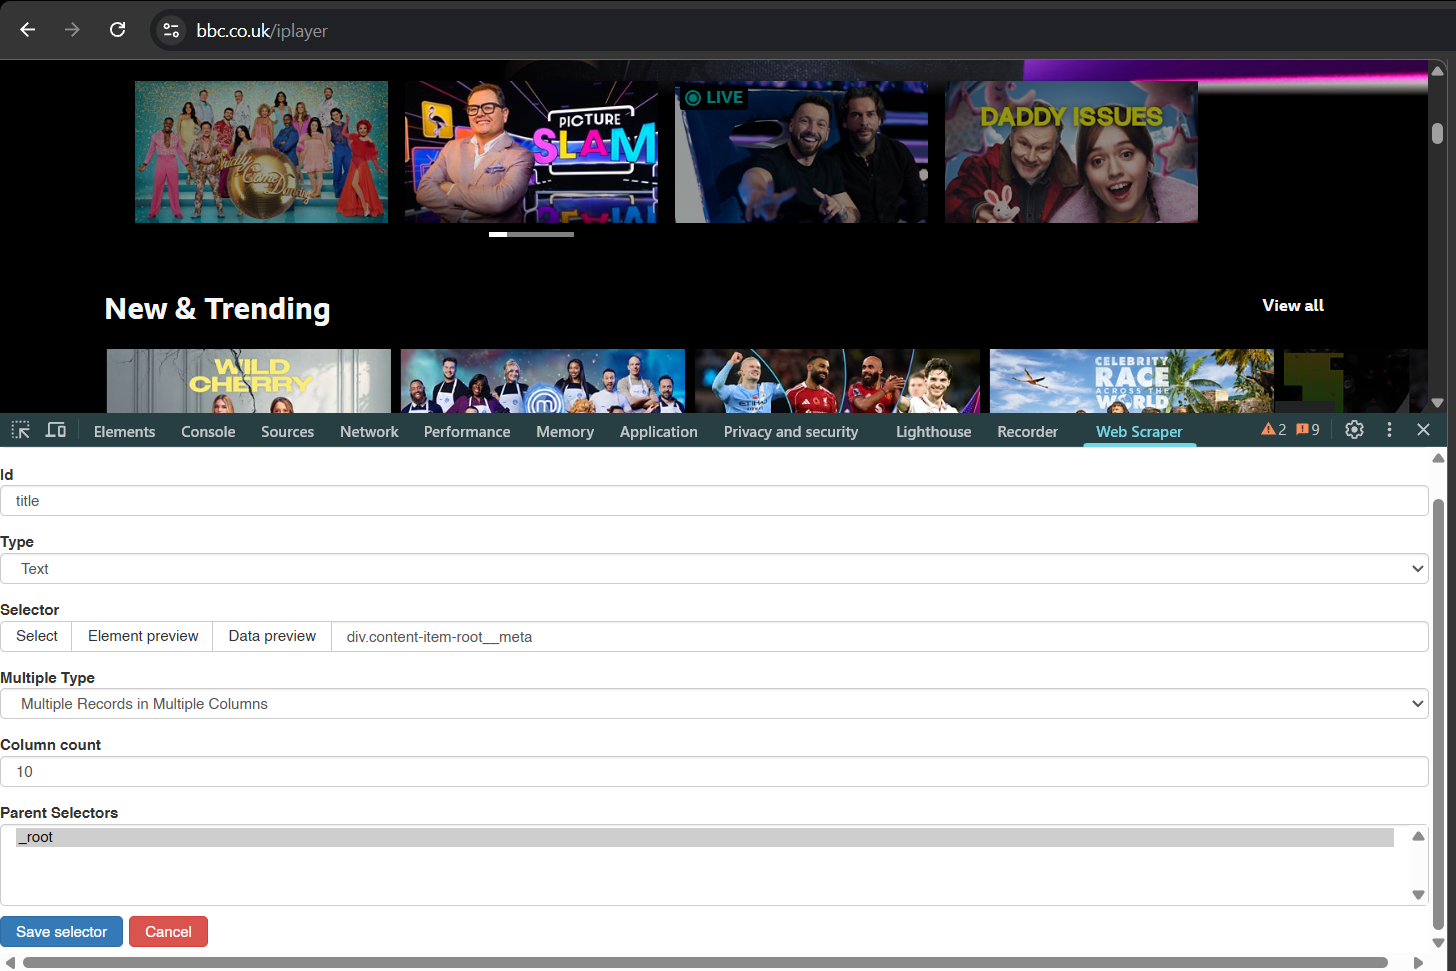Click the Column count input field
This screenshot has height=971, width=1456.
(714, 772)
